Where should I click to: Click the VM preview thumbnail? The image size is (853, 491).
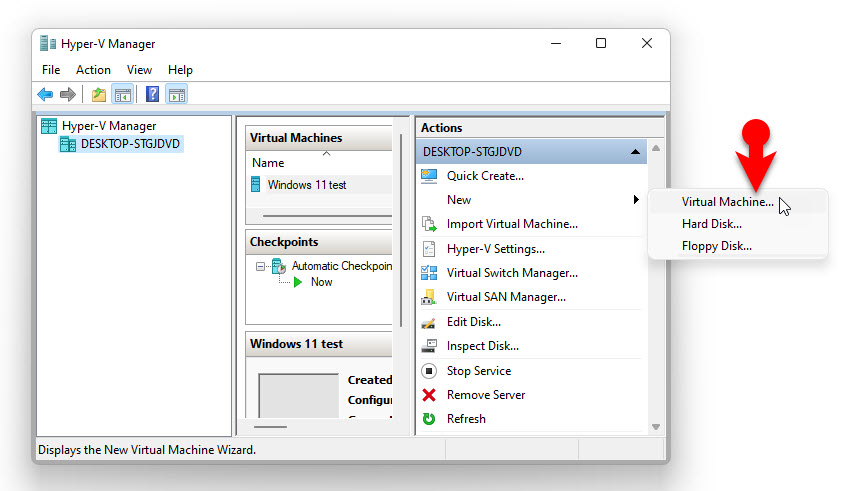299,395
